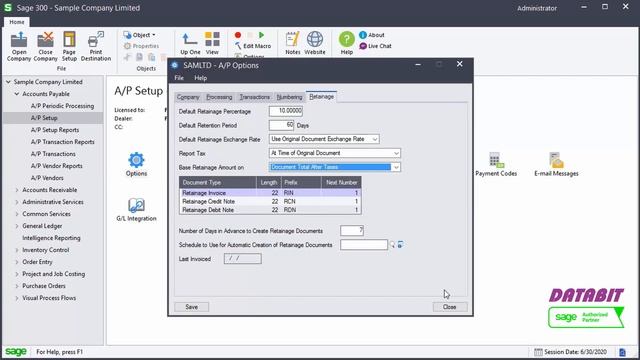Image resolution: width=640 pixels, height=360 pixels.
Task: Open A/P Vendors in the tree
Action: point(47,178)
